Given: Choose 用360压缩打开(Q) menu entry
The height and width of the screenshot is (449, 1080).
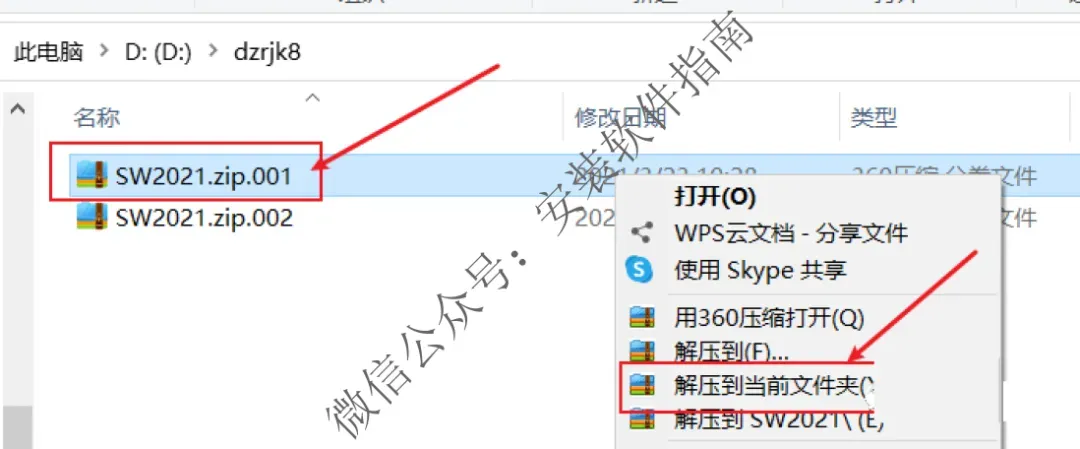Looking at the screenshot, I should 768,317.
